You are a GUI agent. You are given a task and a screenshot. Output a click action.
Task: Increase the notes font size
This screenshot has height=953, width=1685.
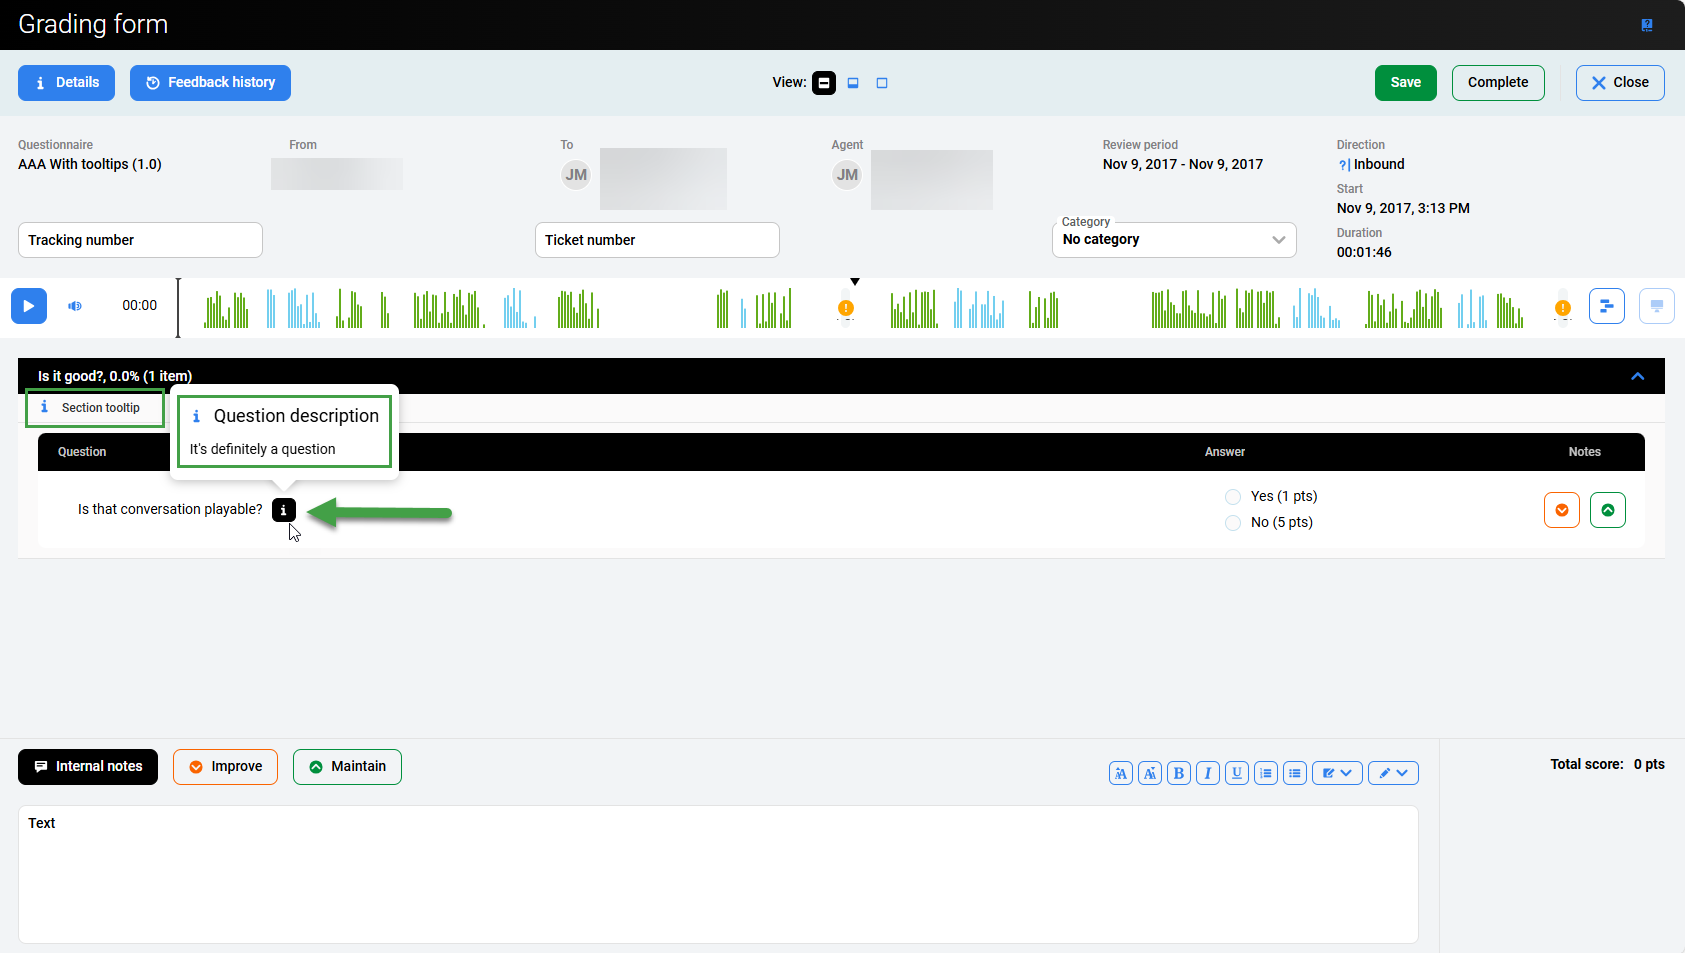pyautogui.click(x=1121, y=773)
